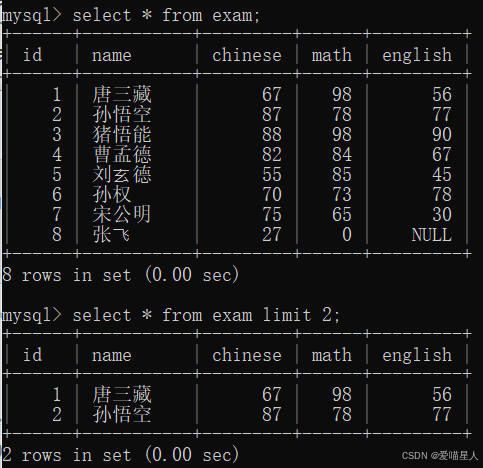Click the chinese score 27 for 张飞
This screenshot has height=468, width=483.
coord(272,235)
